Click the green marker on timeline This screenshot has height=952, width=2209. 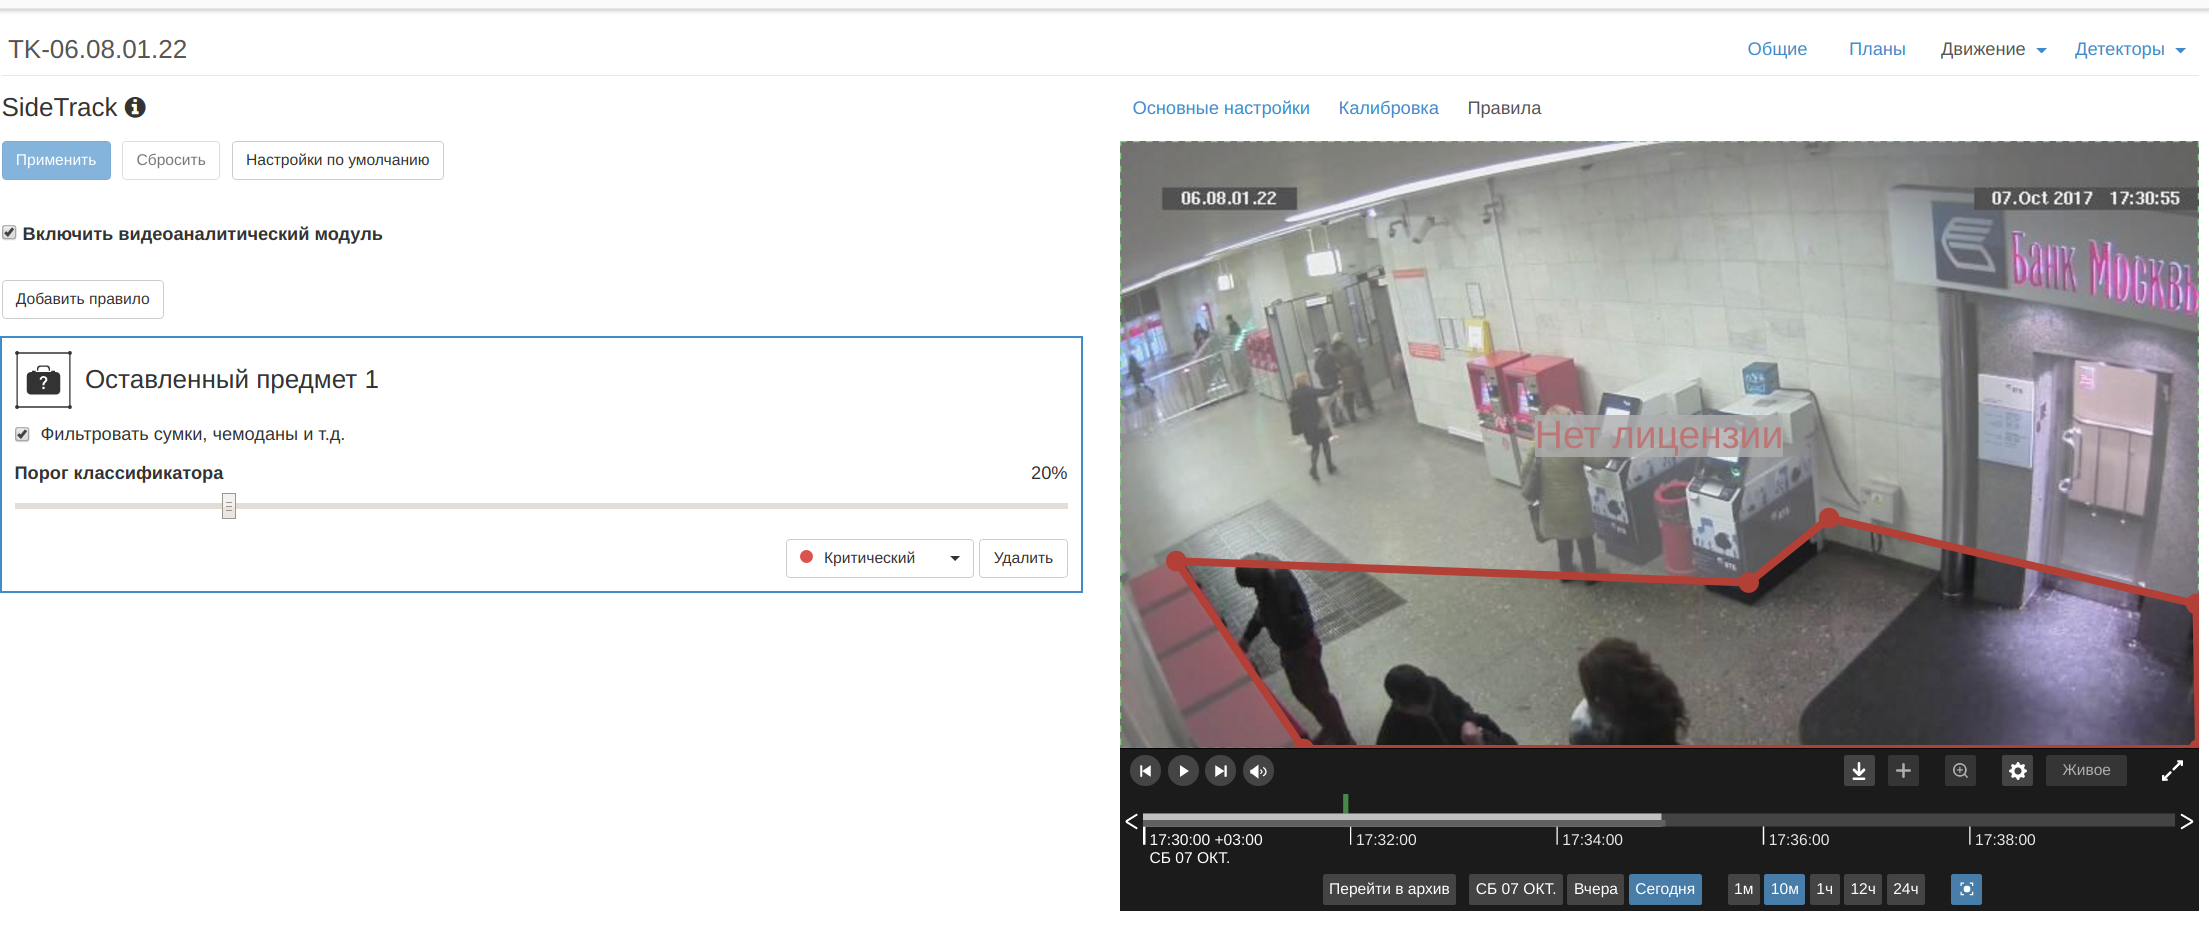point(1346,803)
